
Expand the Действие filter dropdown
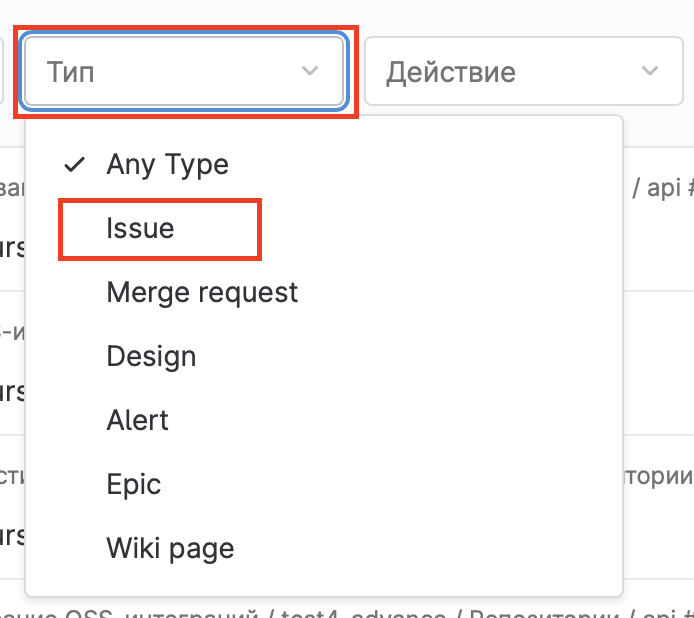(514, 71)
